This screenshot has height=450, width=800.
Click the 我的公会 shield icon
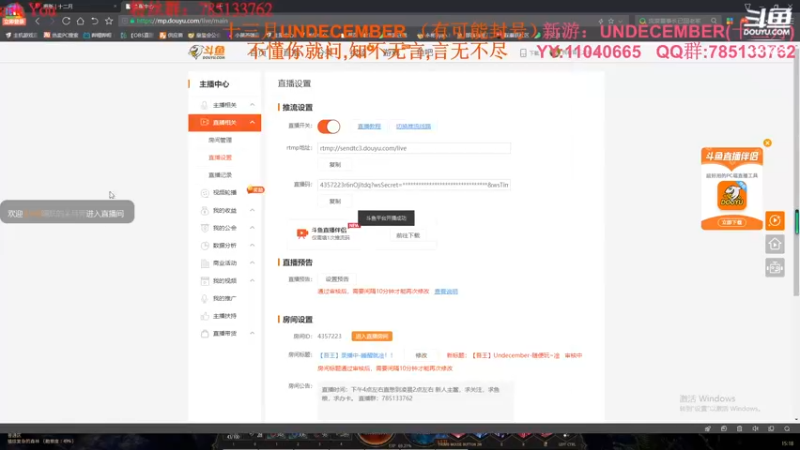tap(205, 228)
